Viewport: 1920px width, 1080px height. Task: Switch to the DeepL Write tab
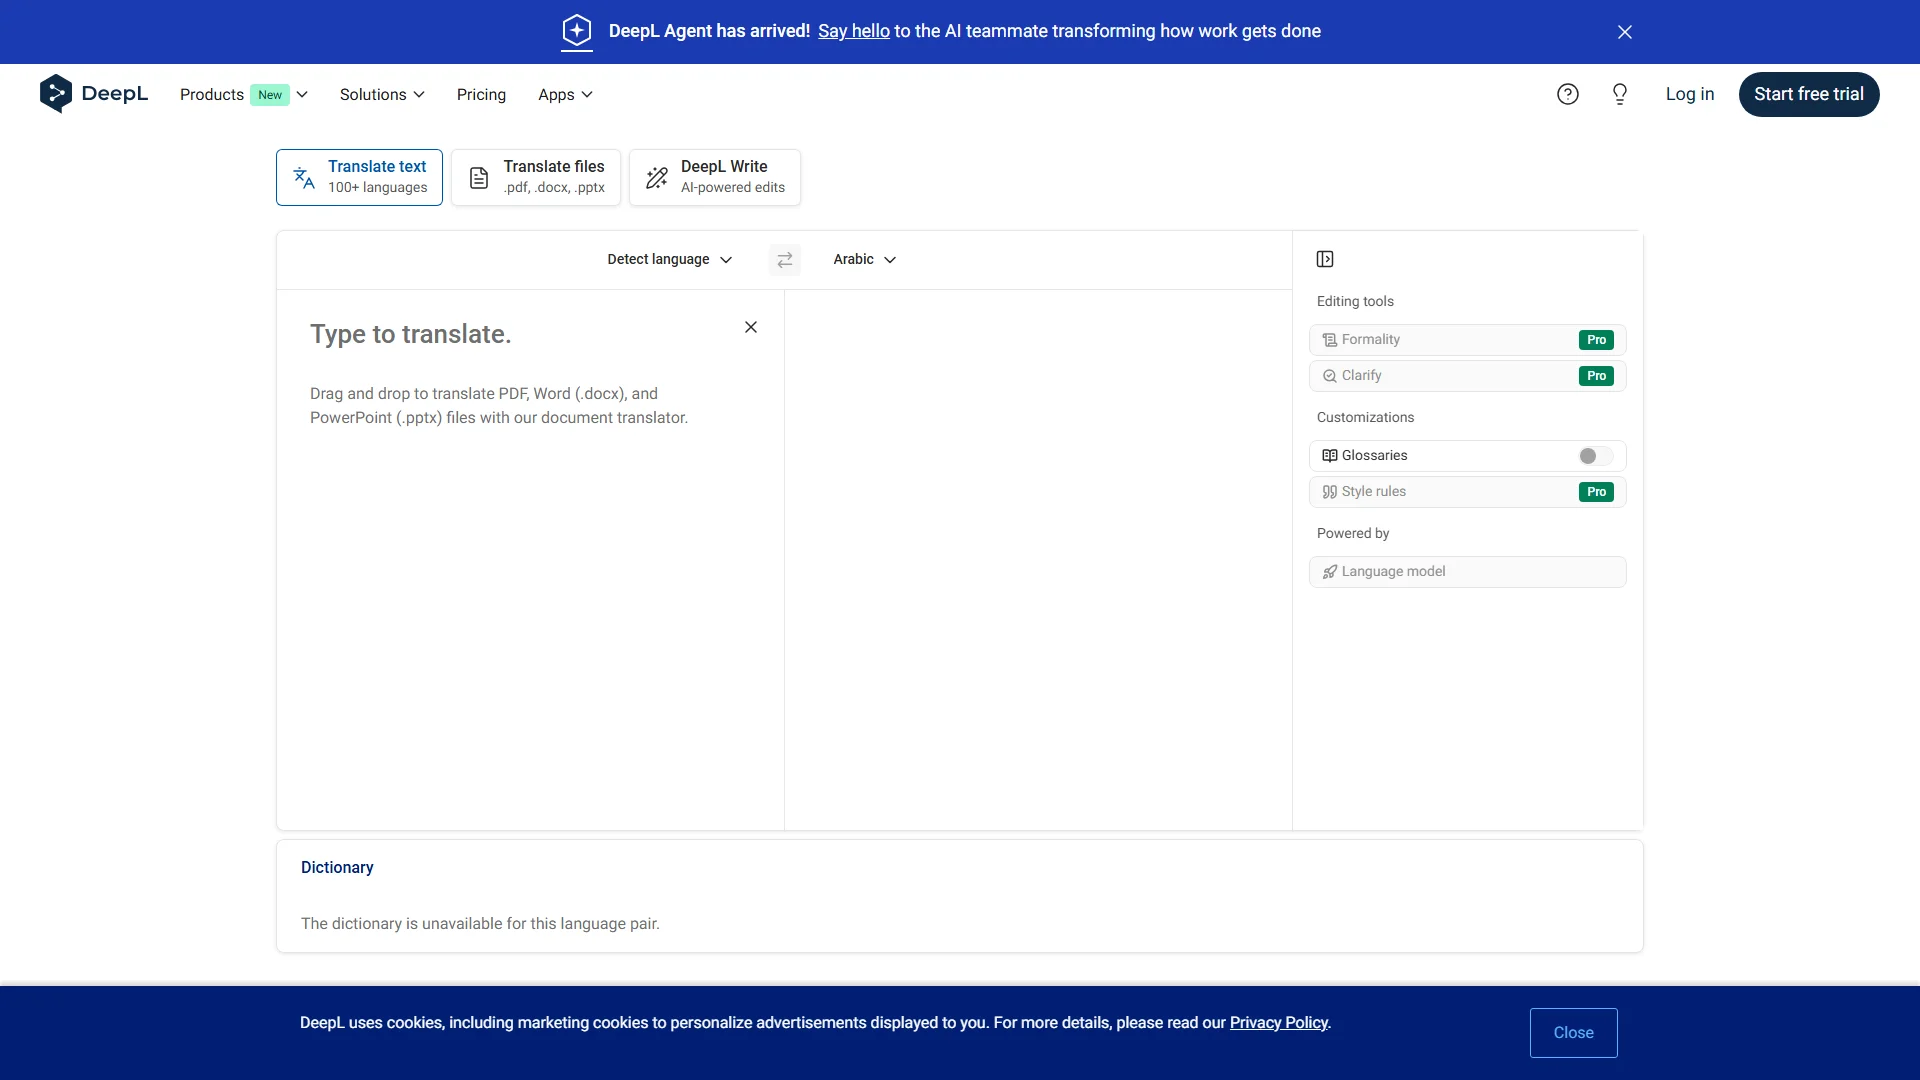[715, 177]
